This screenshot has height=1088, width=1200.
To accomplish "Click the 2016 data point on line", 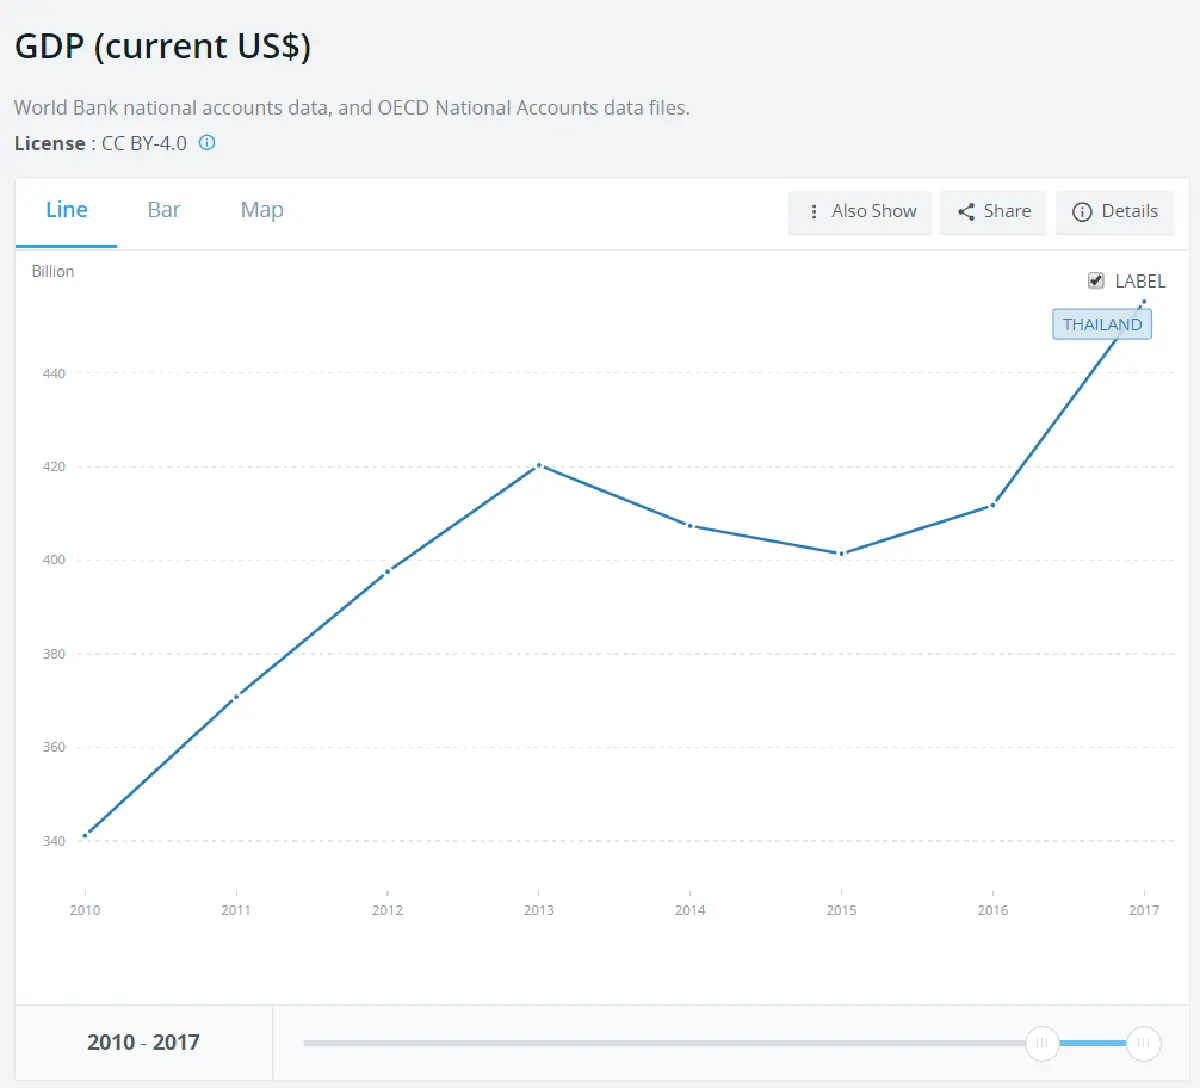I will click(x=992, y=505).
